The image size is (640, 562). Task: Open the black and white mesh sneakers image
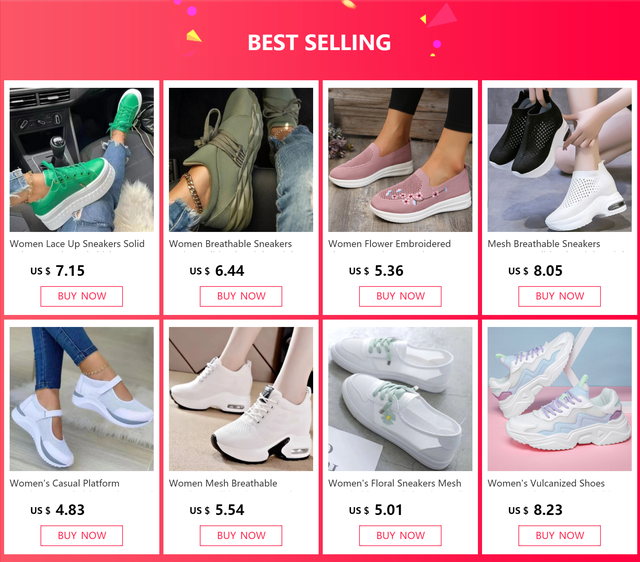click(x=560, y=160)
